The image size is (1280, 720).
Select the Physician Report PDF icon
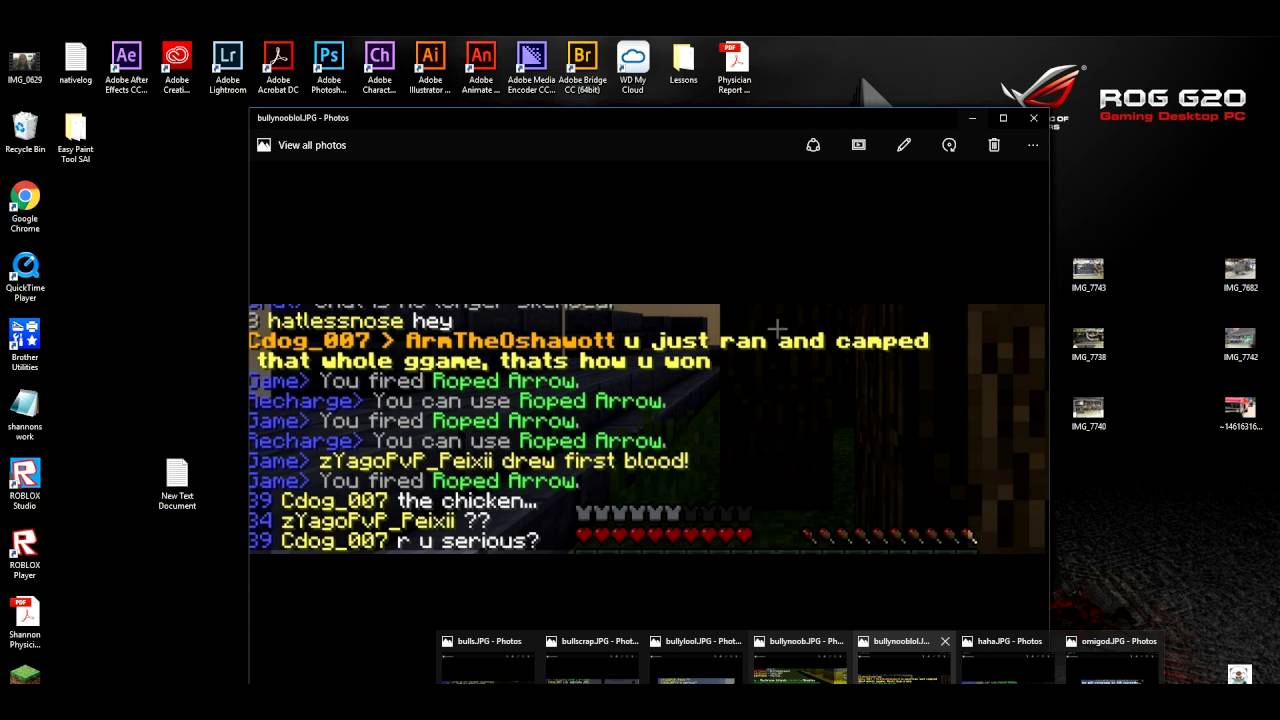[734, 68]
